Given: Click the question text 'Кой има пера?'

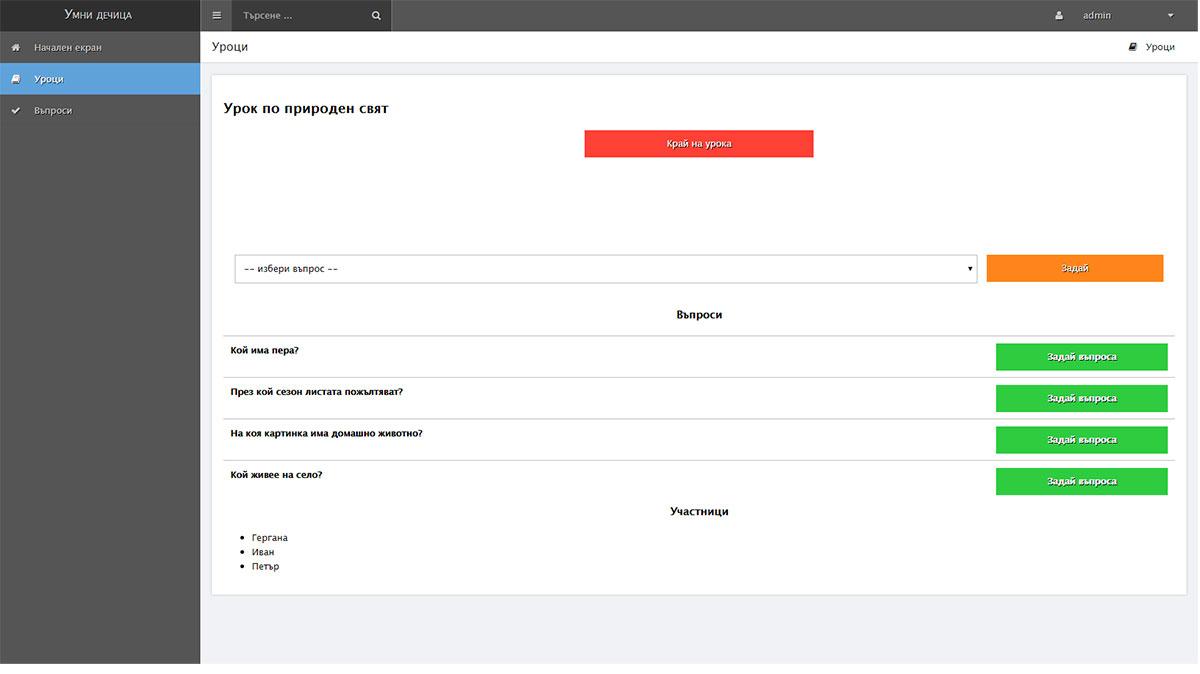Looking at the screenshot, I should [x=265, y=350].
